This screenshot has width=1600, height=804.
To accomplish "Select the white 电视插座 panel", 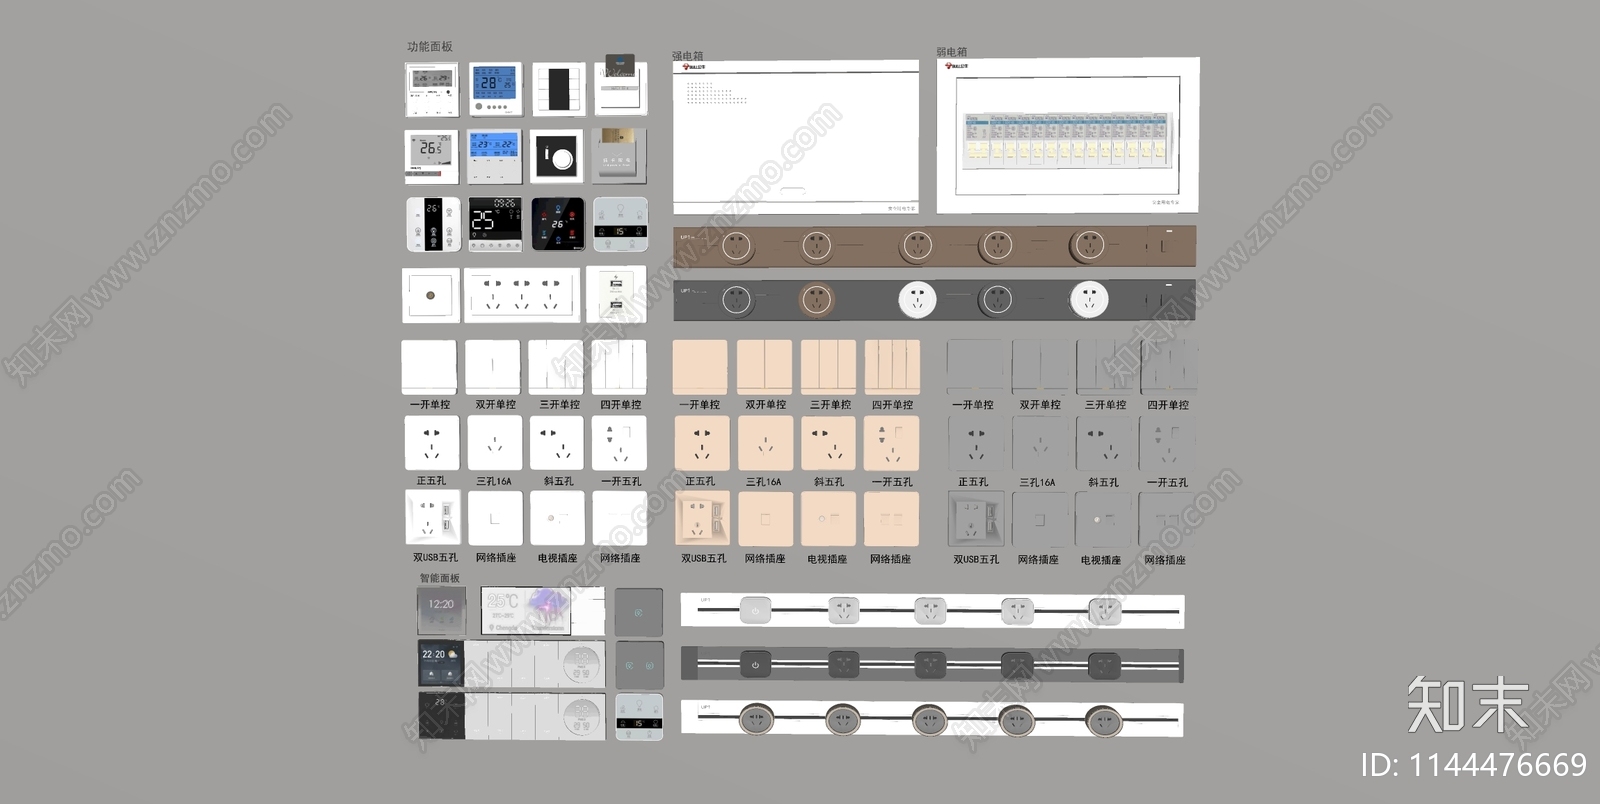I will tap(556, 519).
